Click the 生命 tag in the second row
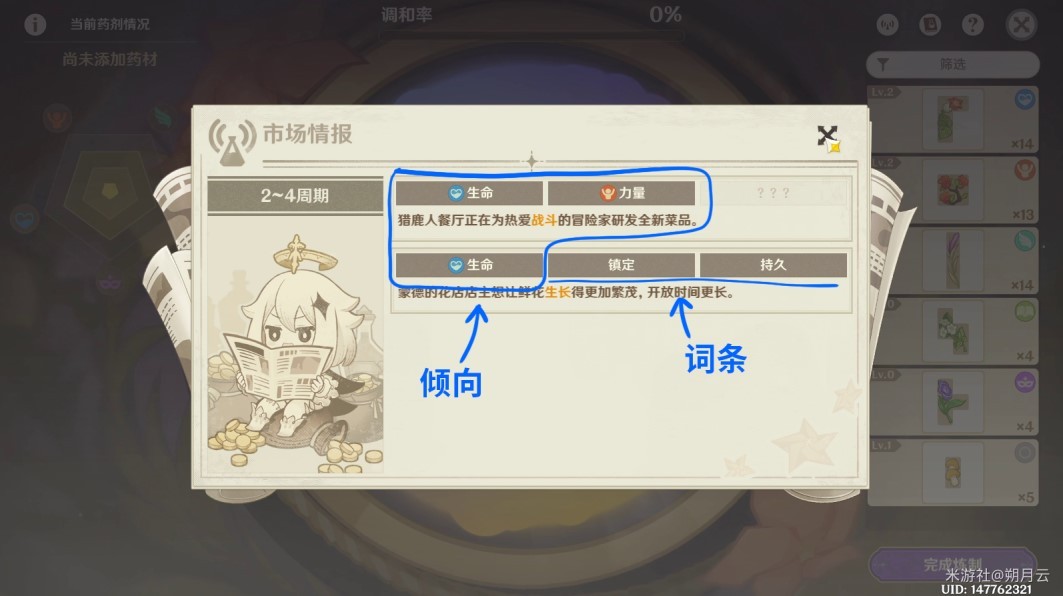Image resolution: width=1063 pixels, height=596 pixels. click(x=470, y=265)
